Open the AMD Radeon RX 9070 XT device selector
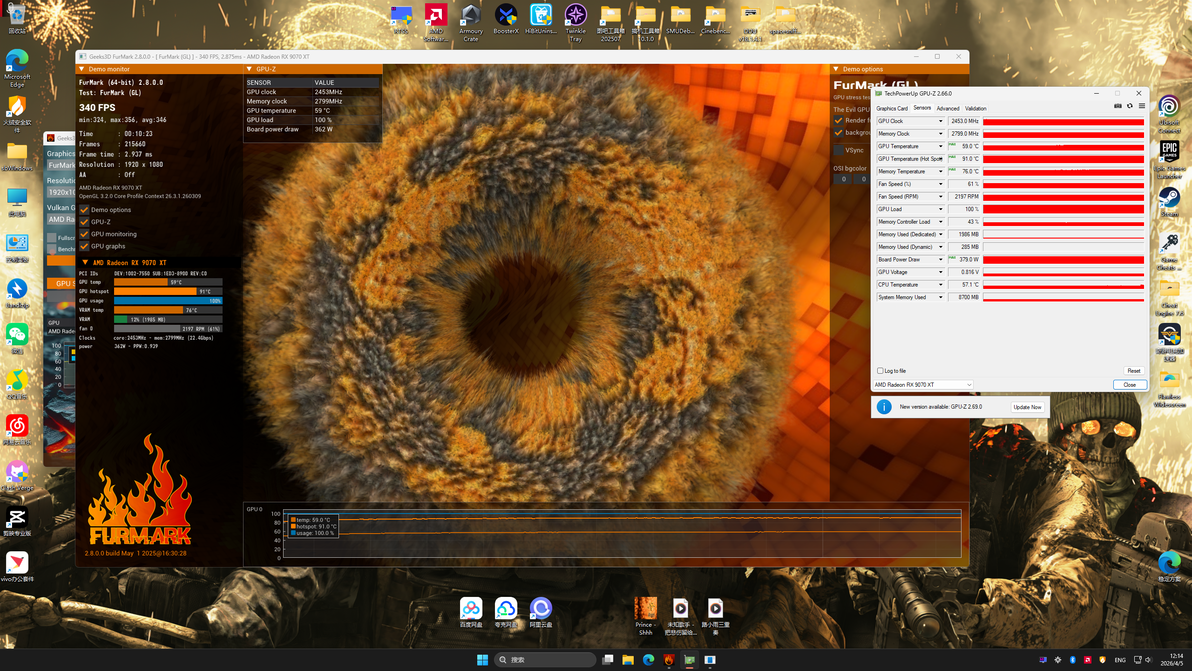1192x671 pixels. (923, 385)
